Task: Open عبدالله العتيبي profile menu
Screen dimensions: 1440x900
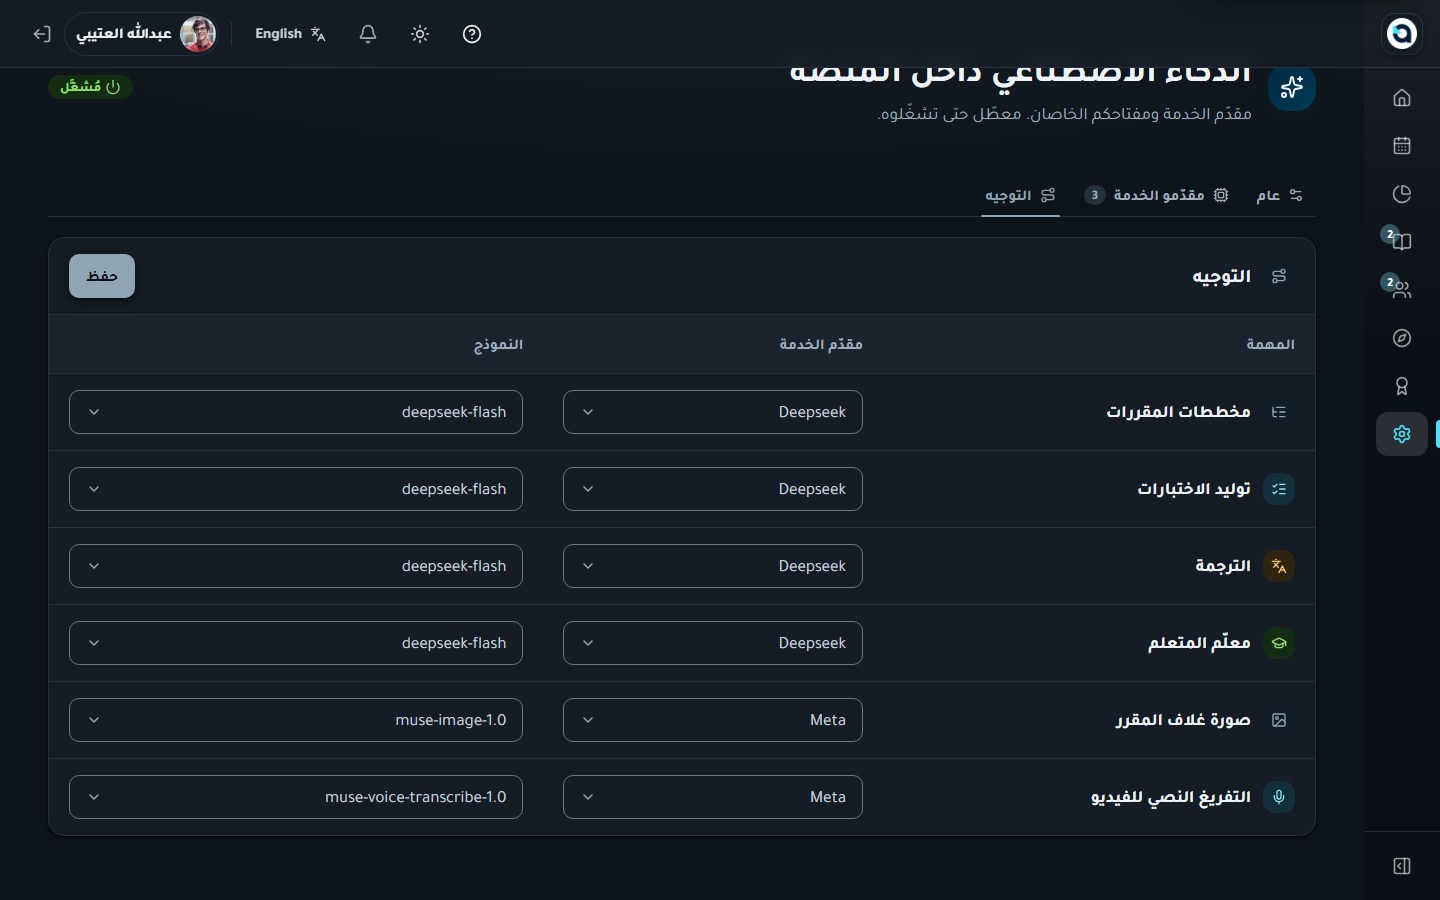Action: (x=142, y=34)
